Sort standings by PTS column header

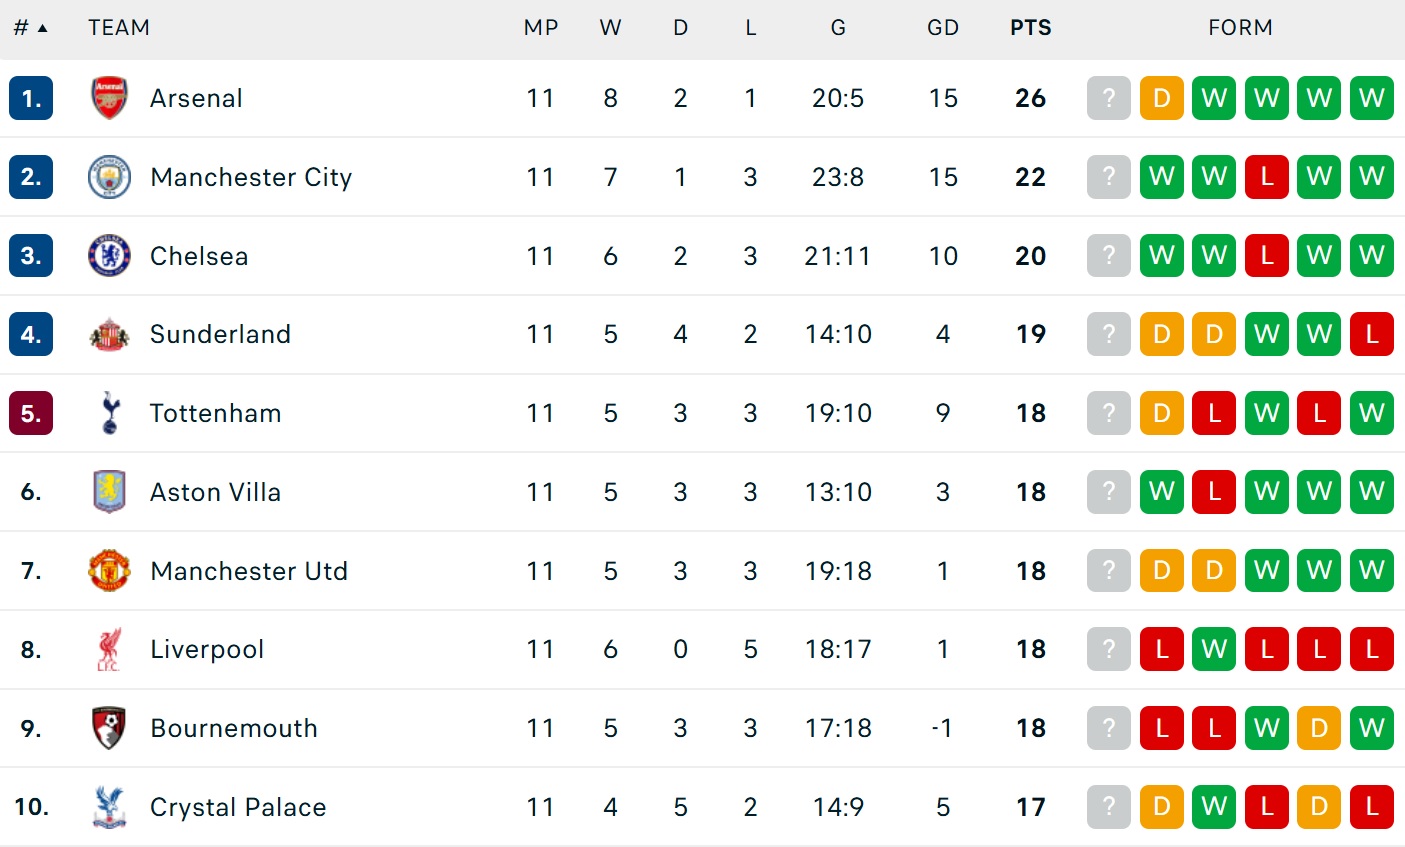(1030, 28)
